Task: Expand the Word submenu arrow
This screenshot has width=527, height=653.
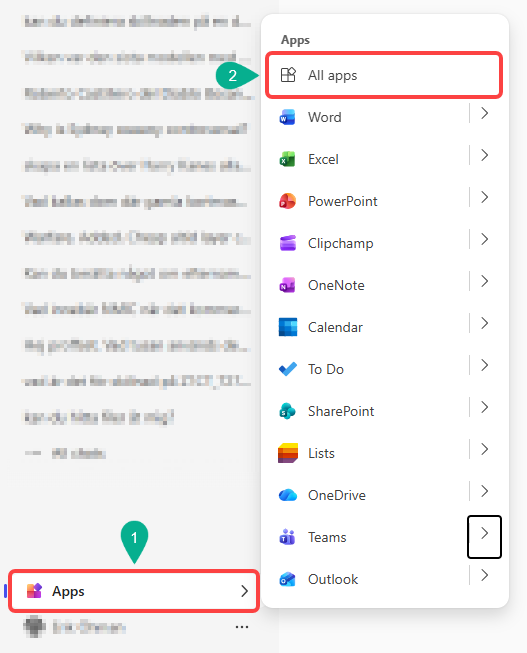Action: tap(484, 113)
